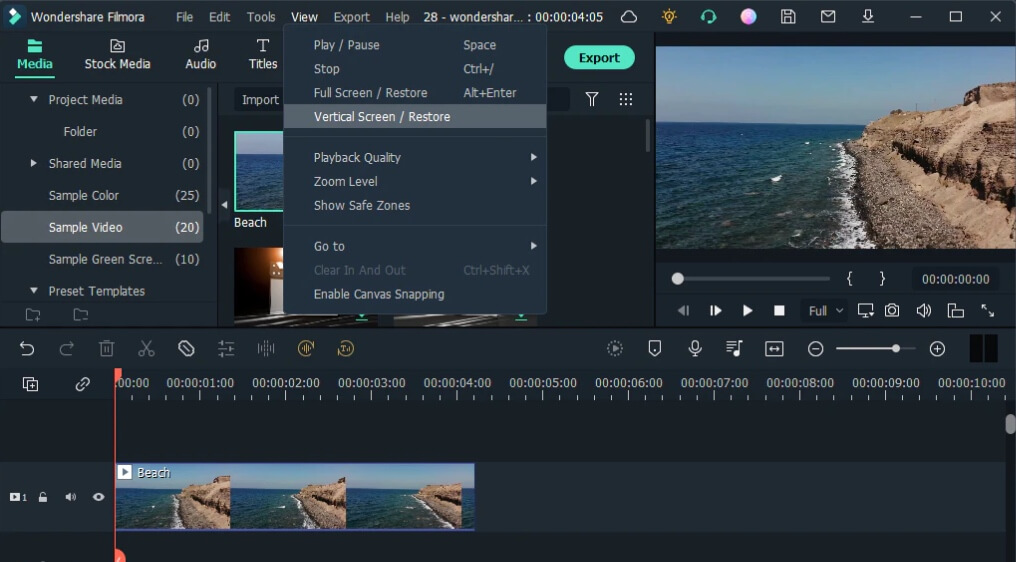Collapse the Preset Templates section

click(34, 291)
